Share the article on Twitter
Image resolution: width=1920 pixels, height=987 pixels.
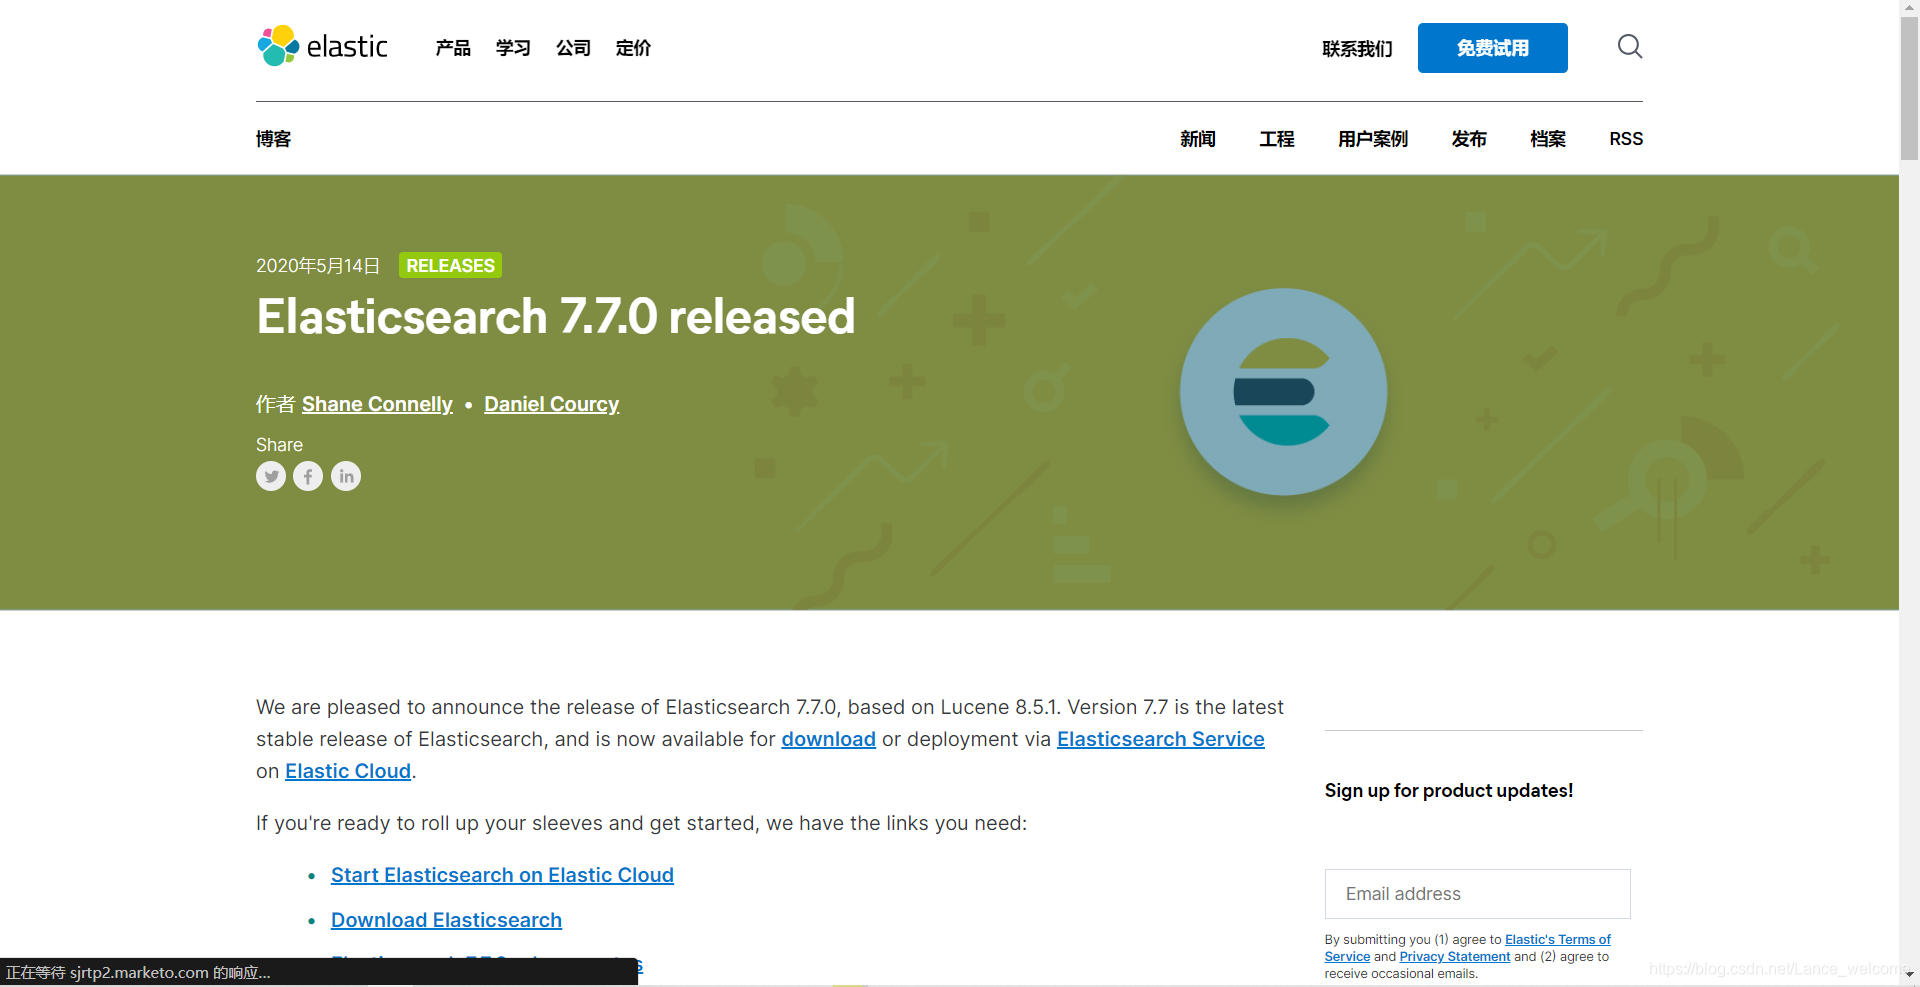(270, 476)
